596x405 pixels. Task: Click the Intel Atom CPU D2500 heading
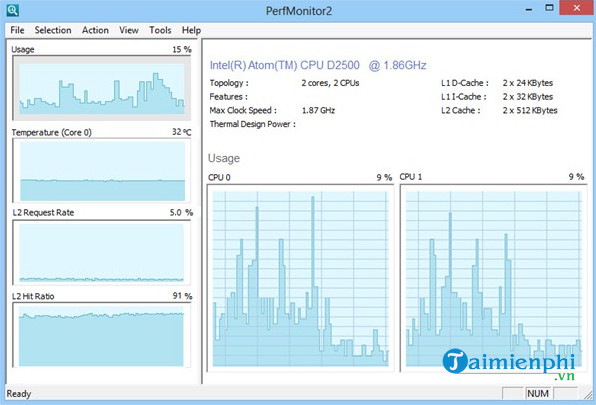click(x=318, y=65)
